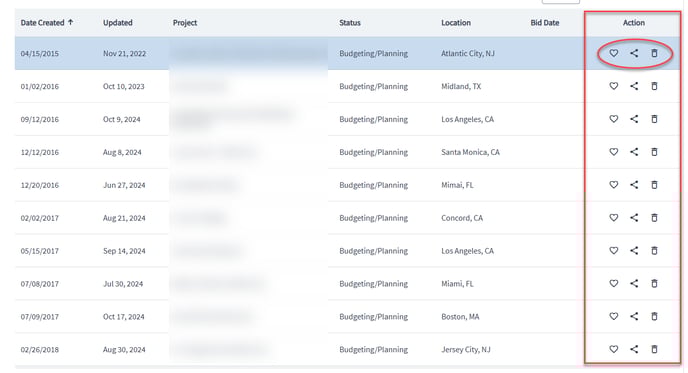Share the Boston, MA project
This screenshot has width=688, height=373.
634,316
